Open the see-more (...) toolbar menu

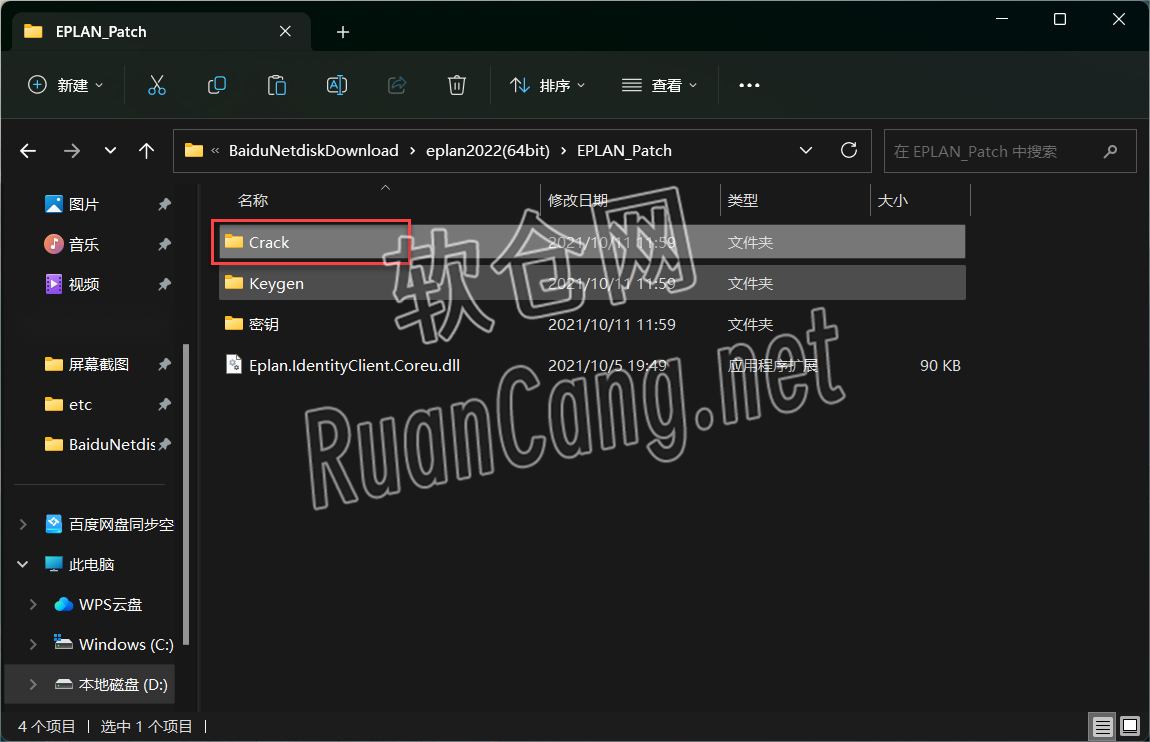click(749, 85)
